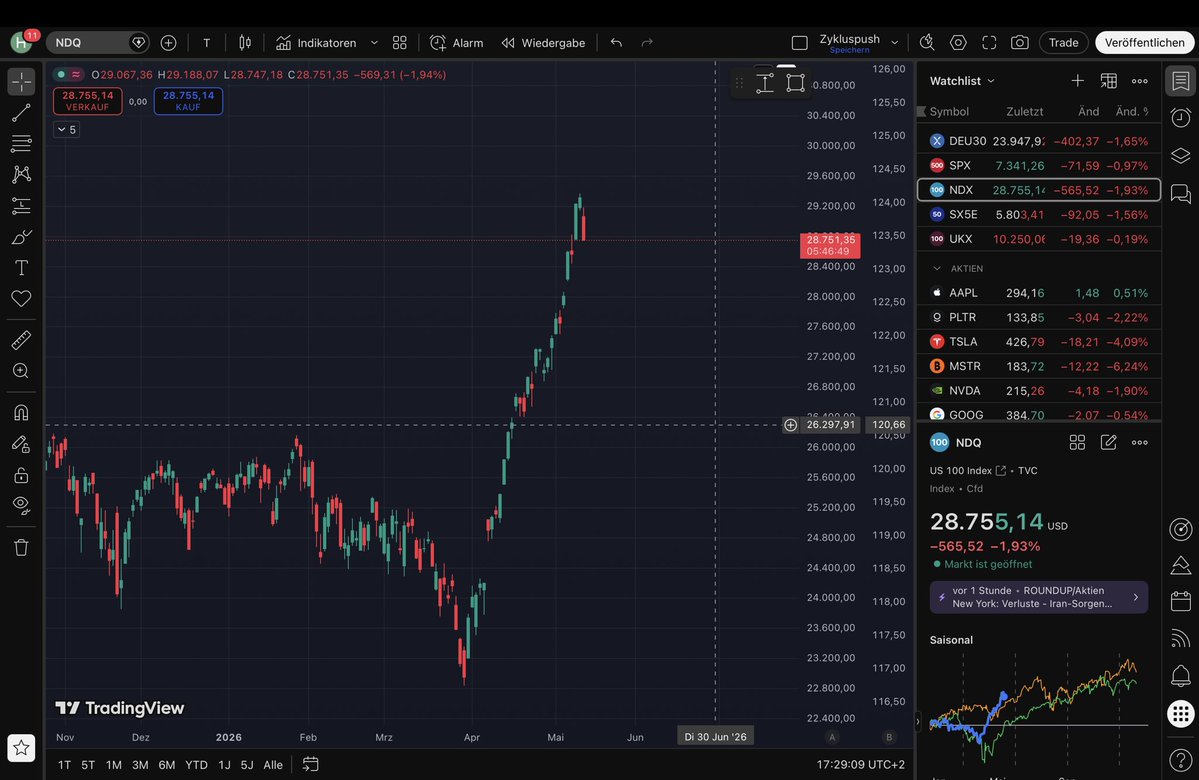
Task: Open the alerts panel clock icon
Action: 1181,117
